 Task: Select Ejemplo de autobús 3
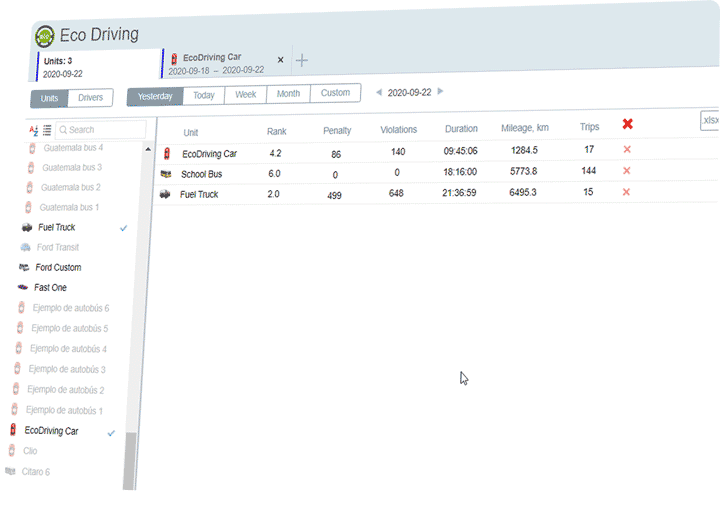pyautogui.click(x=67, y=369)
